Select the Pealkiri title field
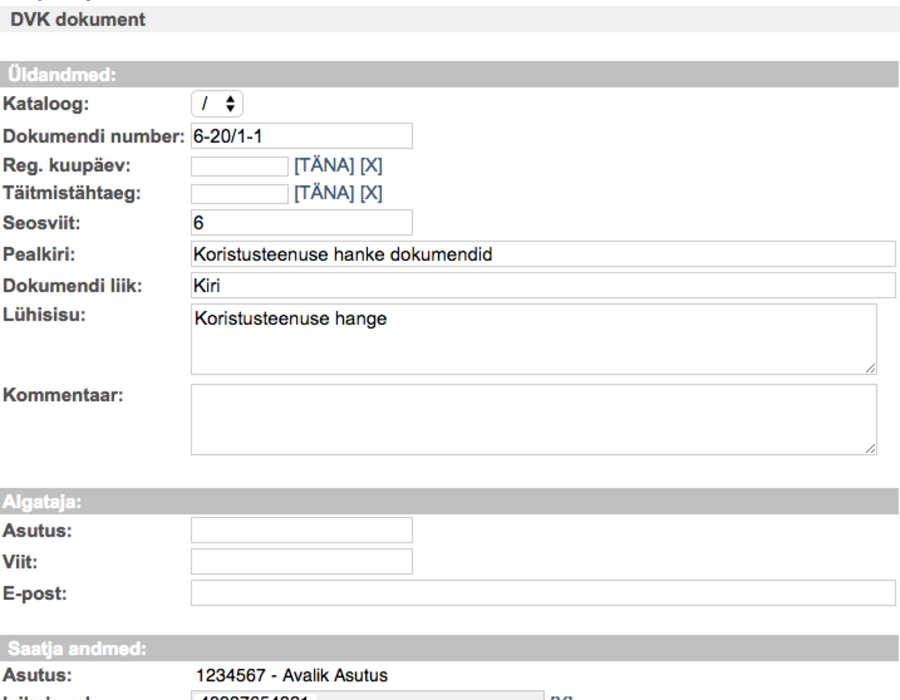This screenshot has height=700, width=900. (x=543, y=254)
